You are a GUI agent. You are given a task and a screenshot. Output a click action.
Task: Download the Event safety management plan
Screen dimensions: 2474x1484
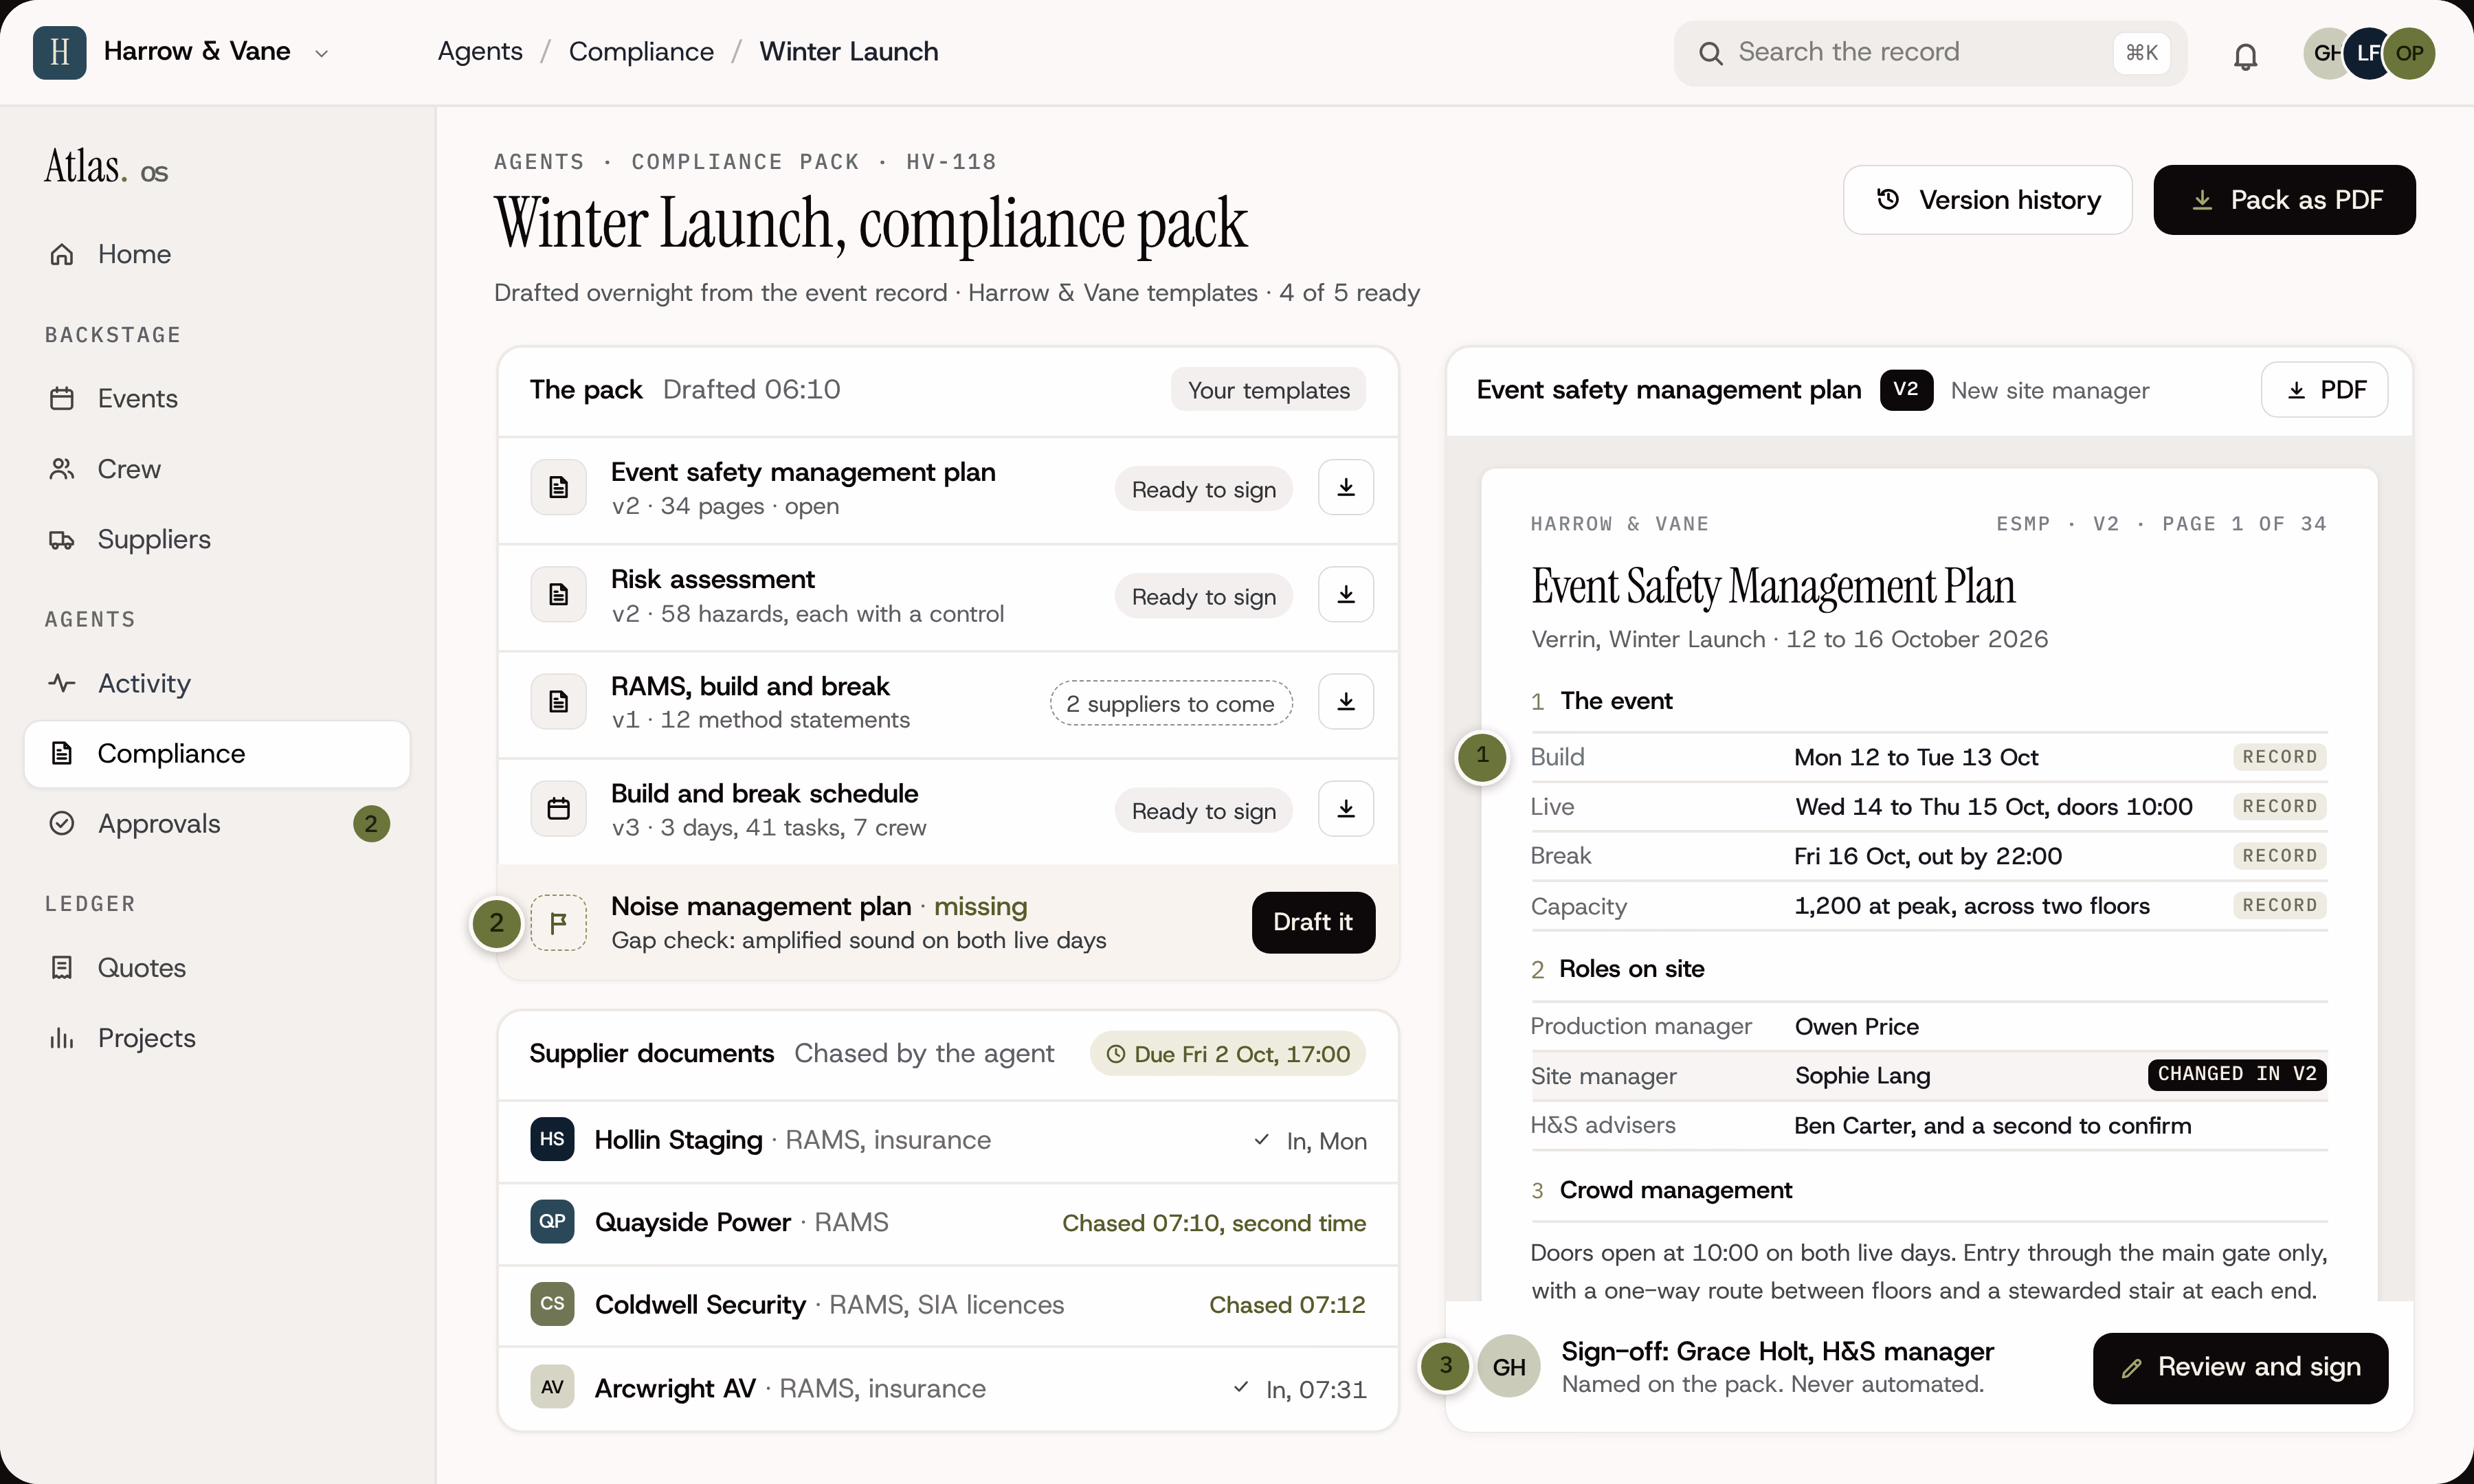1345,488
